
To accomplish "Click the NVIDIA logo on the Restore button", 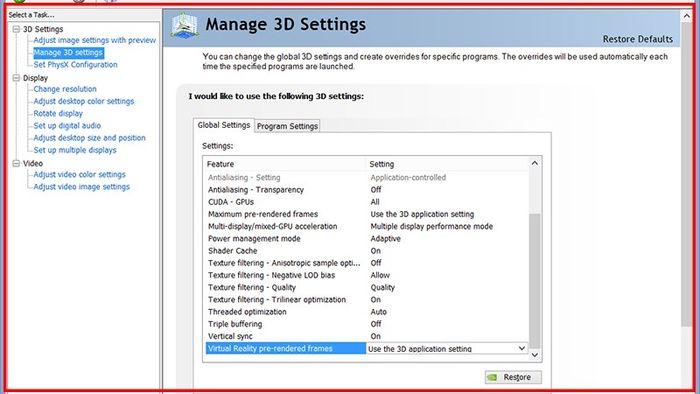I will [x=492, y=377].
